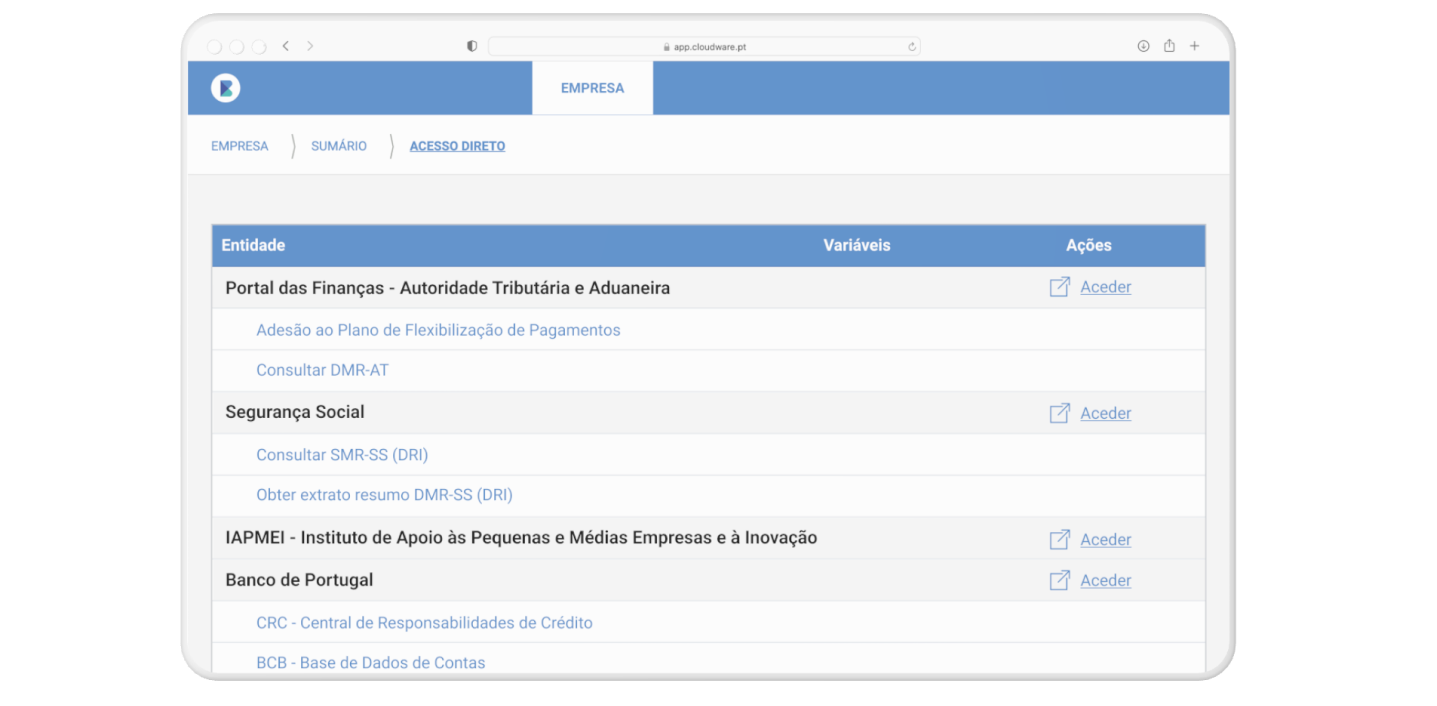Viewport: 1437px width, 706px height.
Task: Click Aceder for Segurança Social
Action: point(1106,413)
